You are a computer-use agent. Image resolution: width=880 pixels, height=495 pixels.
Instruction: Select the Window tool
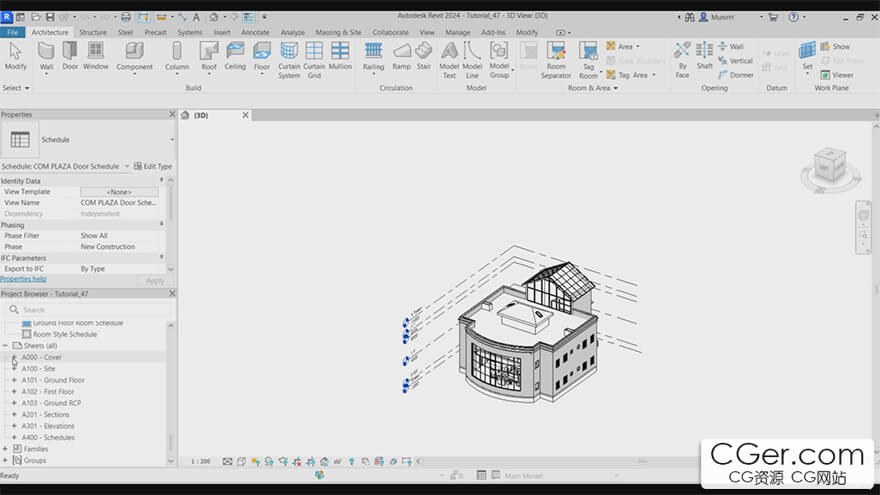click(95, 56)
